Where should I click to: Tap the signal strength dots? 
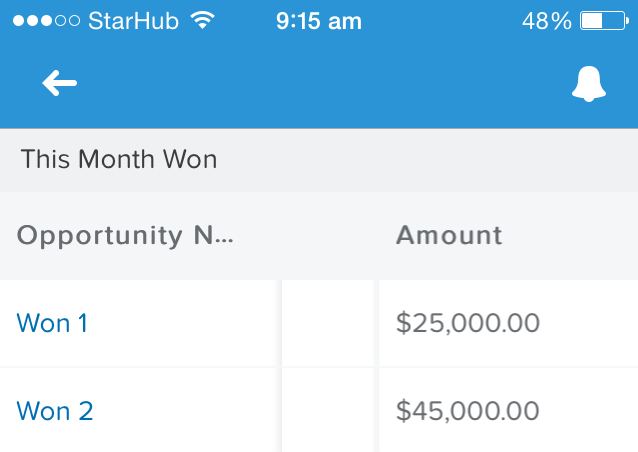coord(46,20)
